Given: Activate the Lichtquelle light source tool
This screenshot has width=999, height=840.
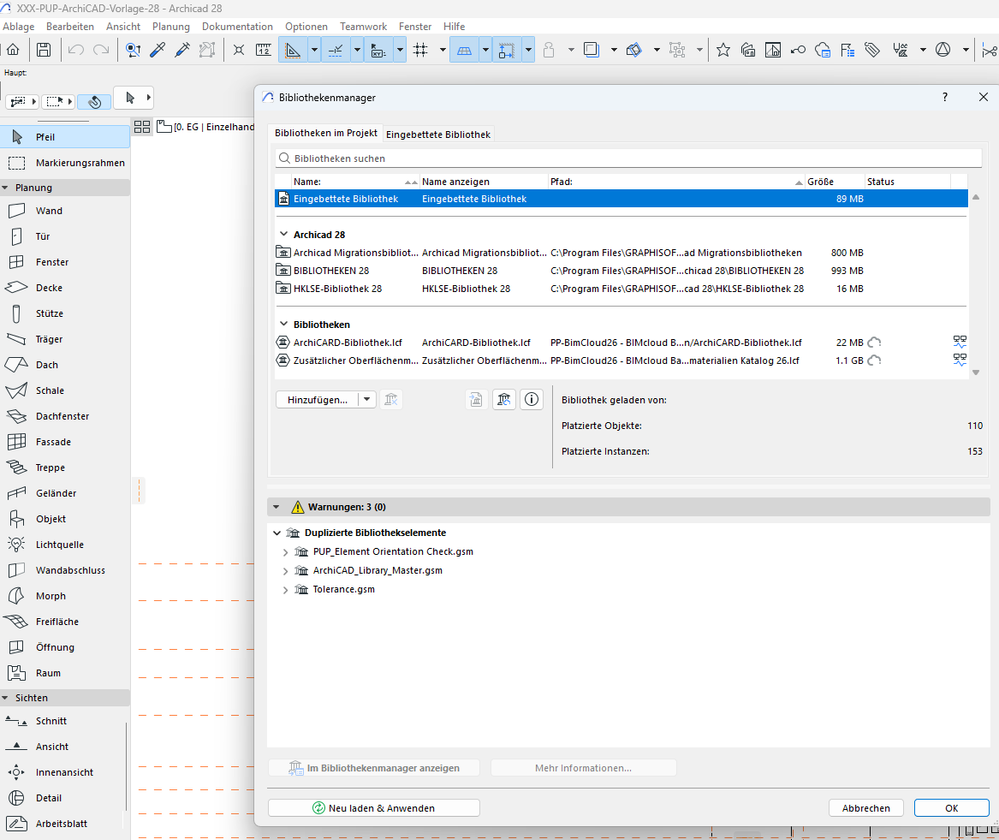Looking at the screenshot, I should coord(60,545).
